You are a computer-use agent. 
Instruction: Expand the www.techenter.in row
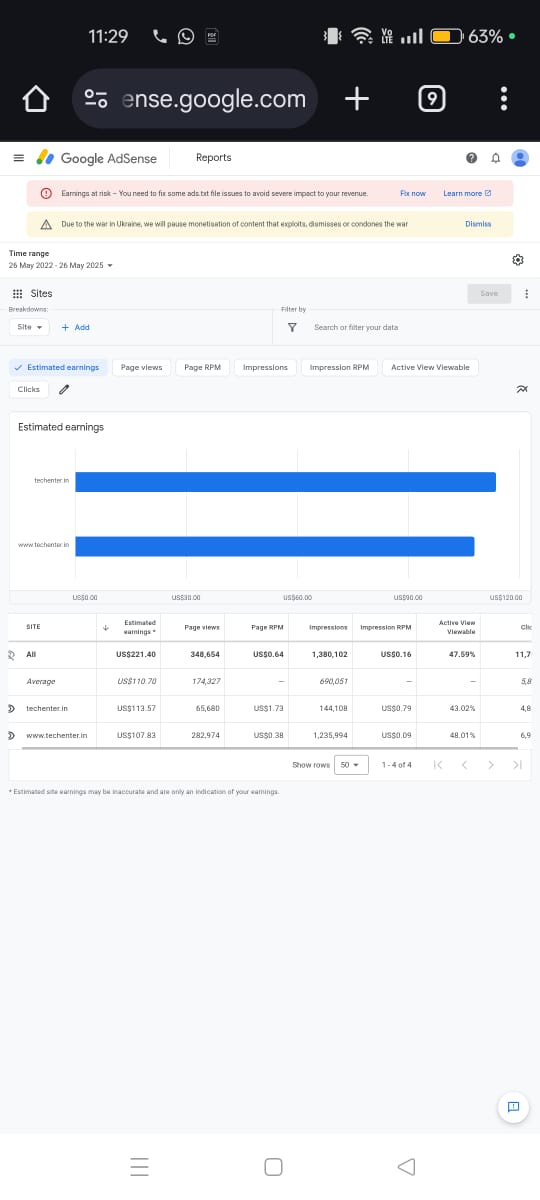click(x=11, y=735)
